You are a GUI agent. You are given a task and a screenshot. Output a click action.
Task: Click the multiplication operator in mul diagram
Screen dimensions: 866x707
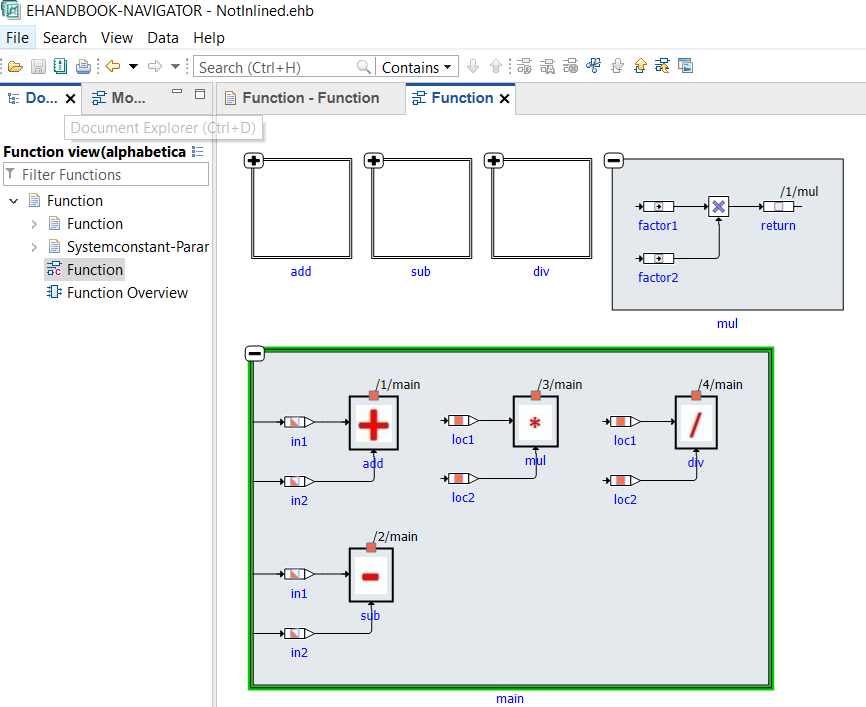[718, 206]
